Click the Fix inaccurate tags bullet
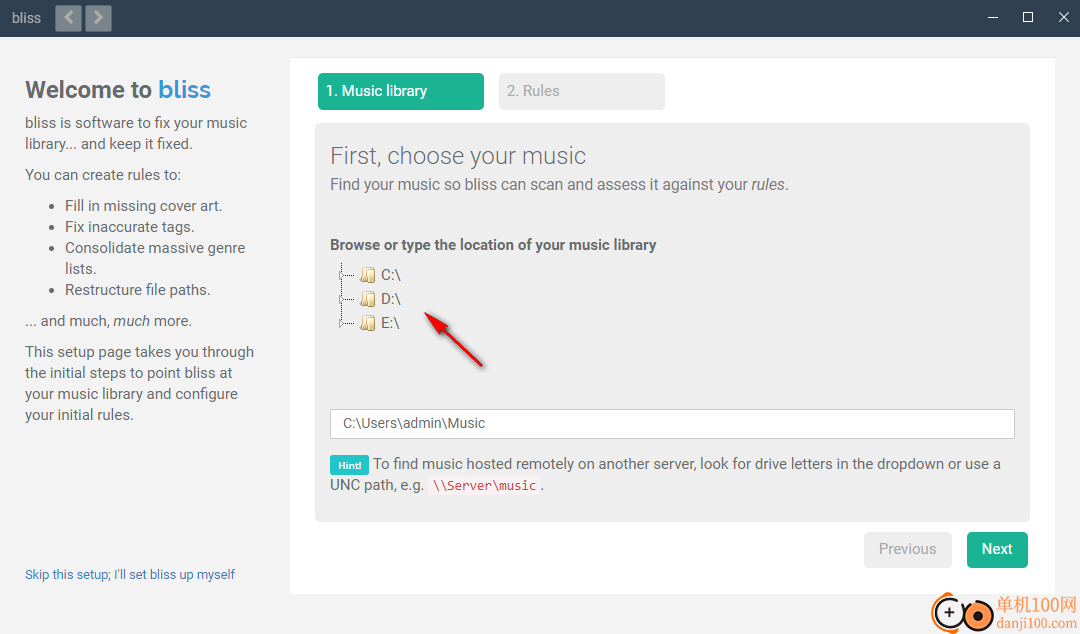Viewport: 1080px width, 634px height. tap(129, 227)
